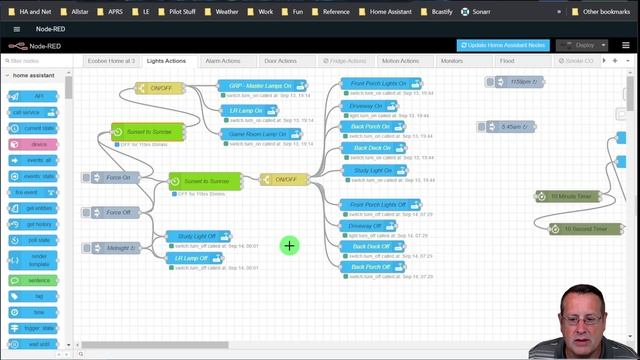
Task: Open the disabled Fridge Actions tab
Action: pos(345,61)
